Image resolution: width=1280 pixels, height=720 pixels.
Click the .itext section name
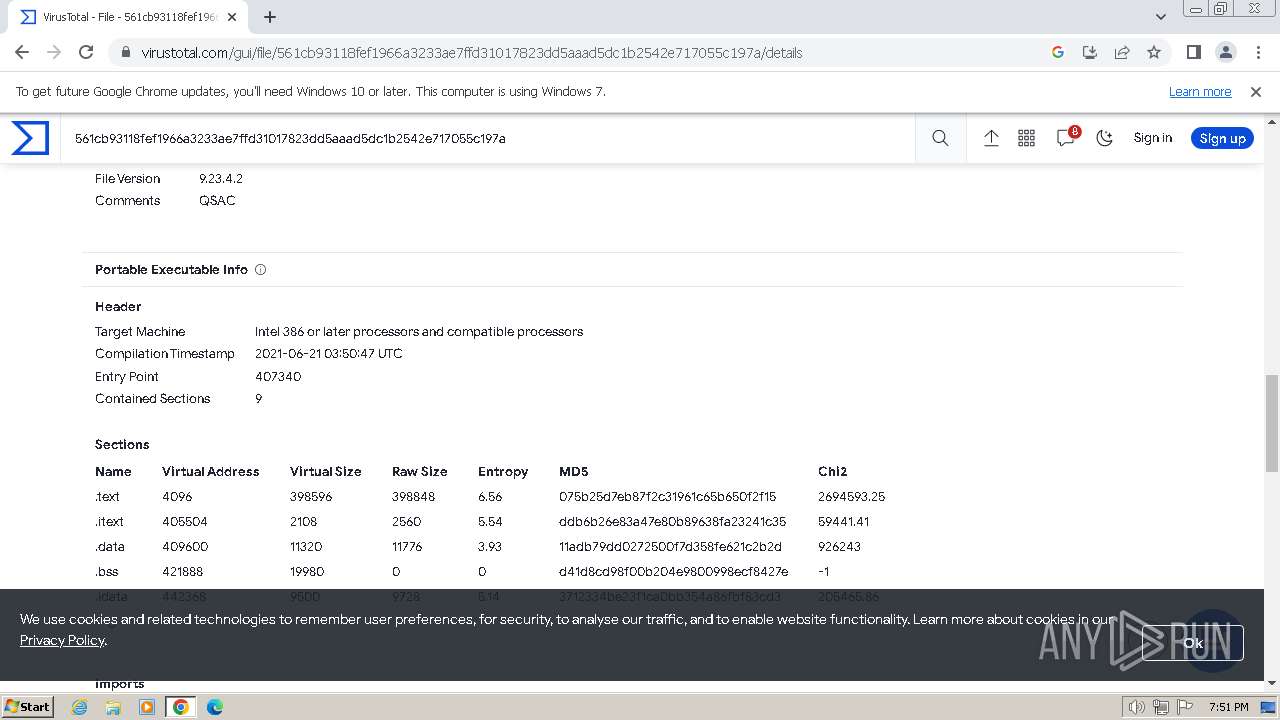(109, 522)
